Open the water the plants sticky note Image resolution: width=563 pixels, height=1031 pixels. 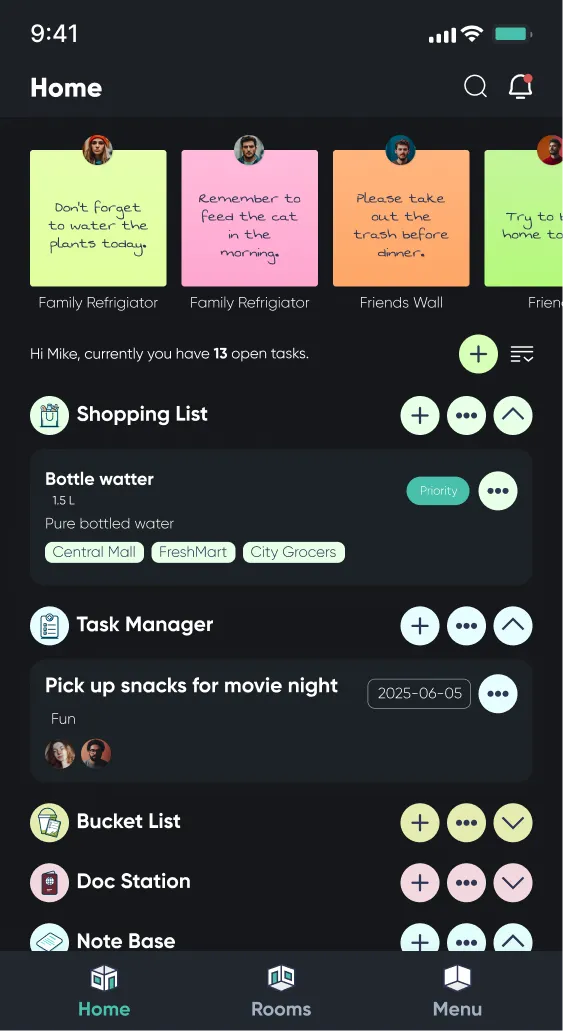[98, 218]
